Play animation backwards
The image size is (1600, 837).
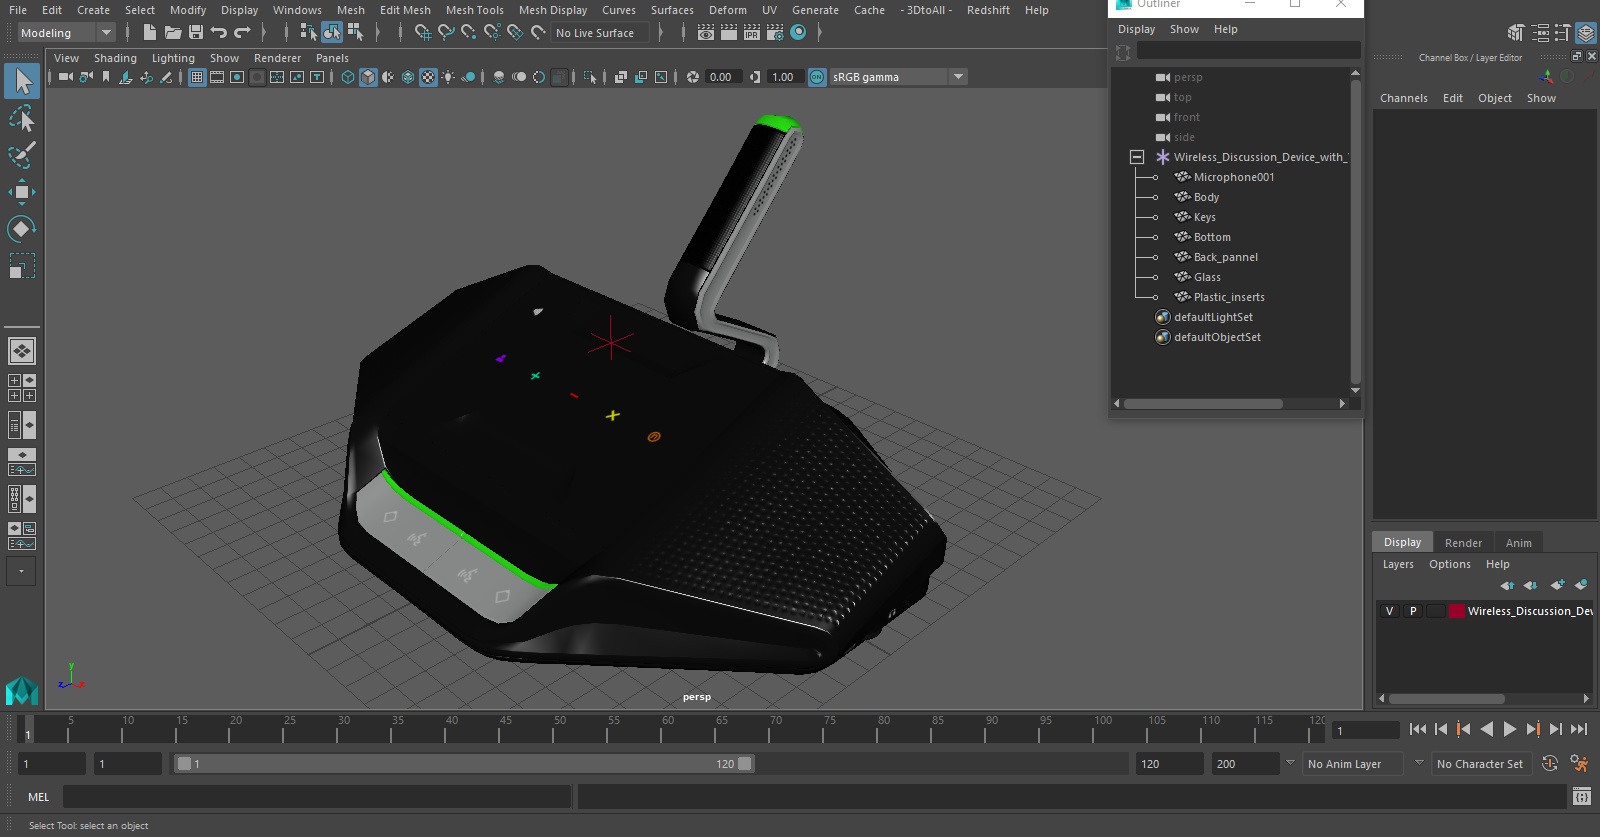(1487, 729)
